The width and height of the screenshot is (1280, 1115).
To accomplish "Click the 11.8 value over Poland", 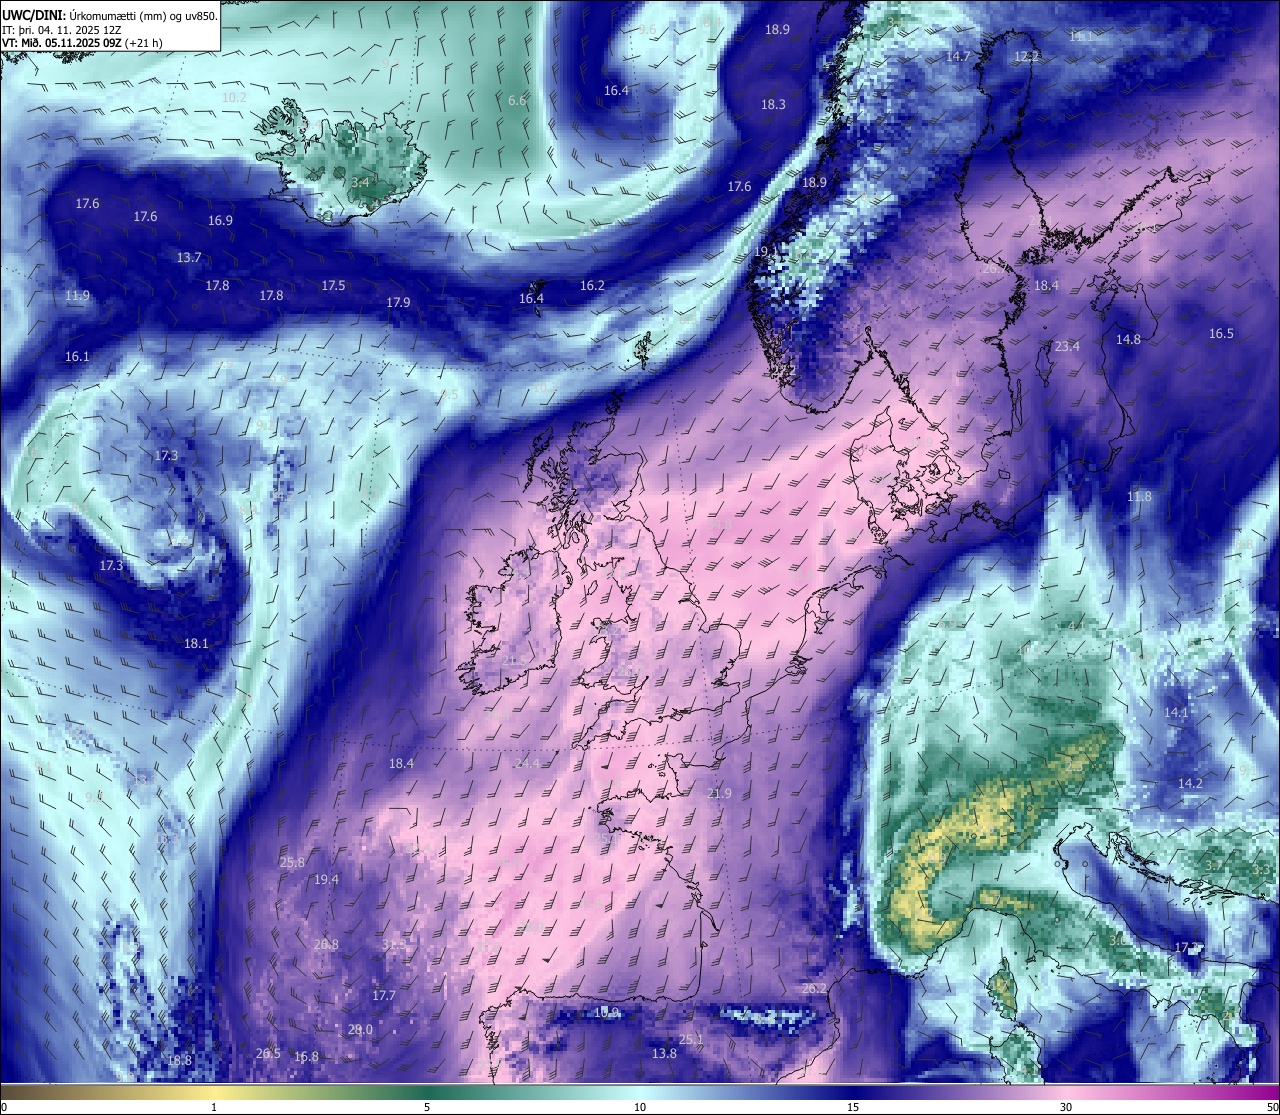I will (x=1139, y=496).
